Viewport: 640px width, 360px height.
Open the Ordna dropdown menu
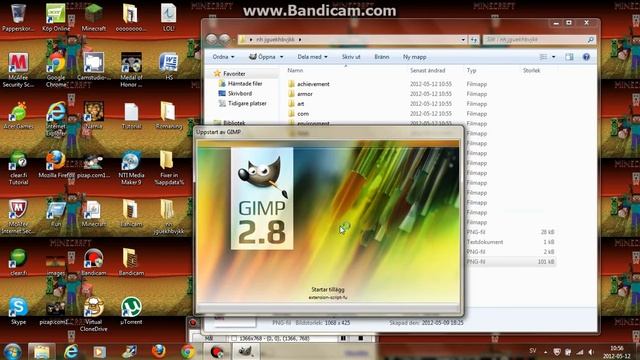(x=223, y=57)
